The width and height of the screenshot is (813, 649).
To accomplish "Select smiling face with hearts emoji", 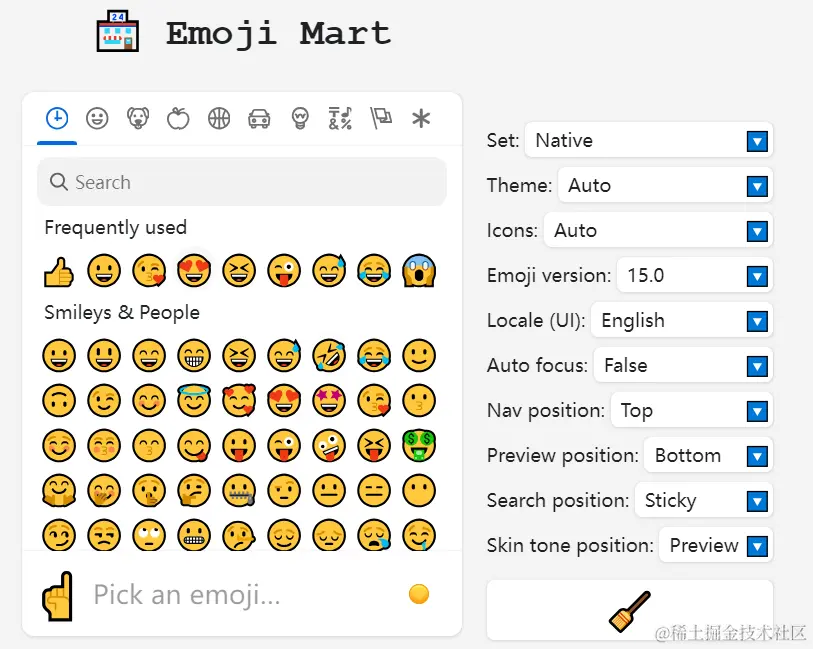I will [x=239, y=401].
